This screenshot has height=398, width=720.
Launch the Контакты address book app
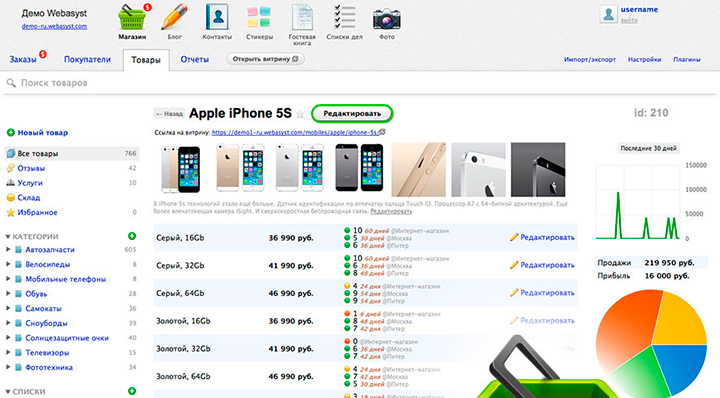(217, 22)
